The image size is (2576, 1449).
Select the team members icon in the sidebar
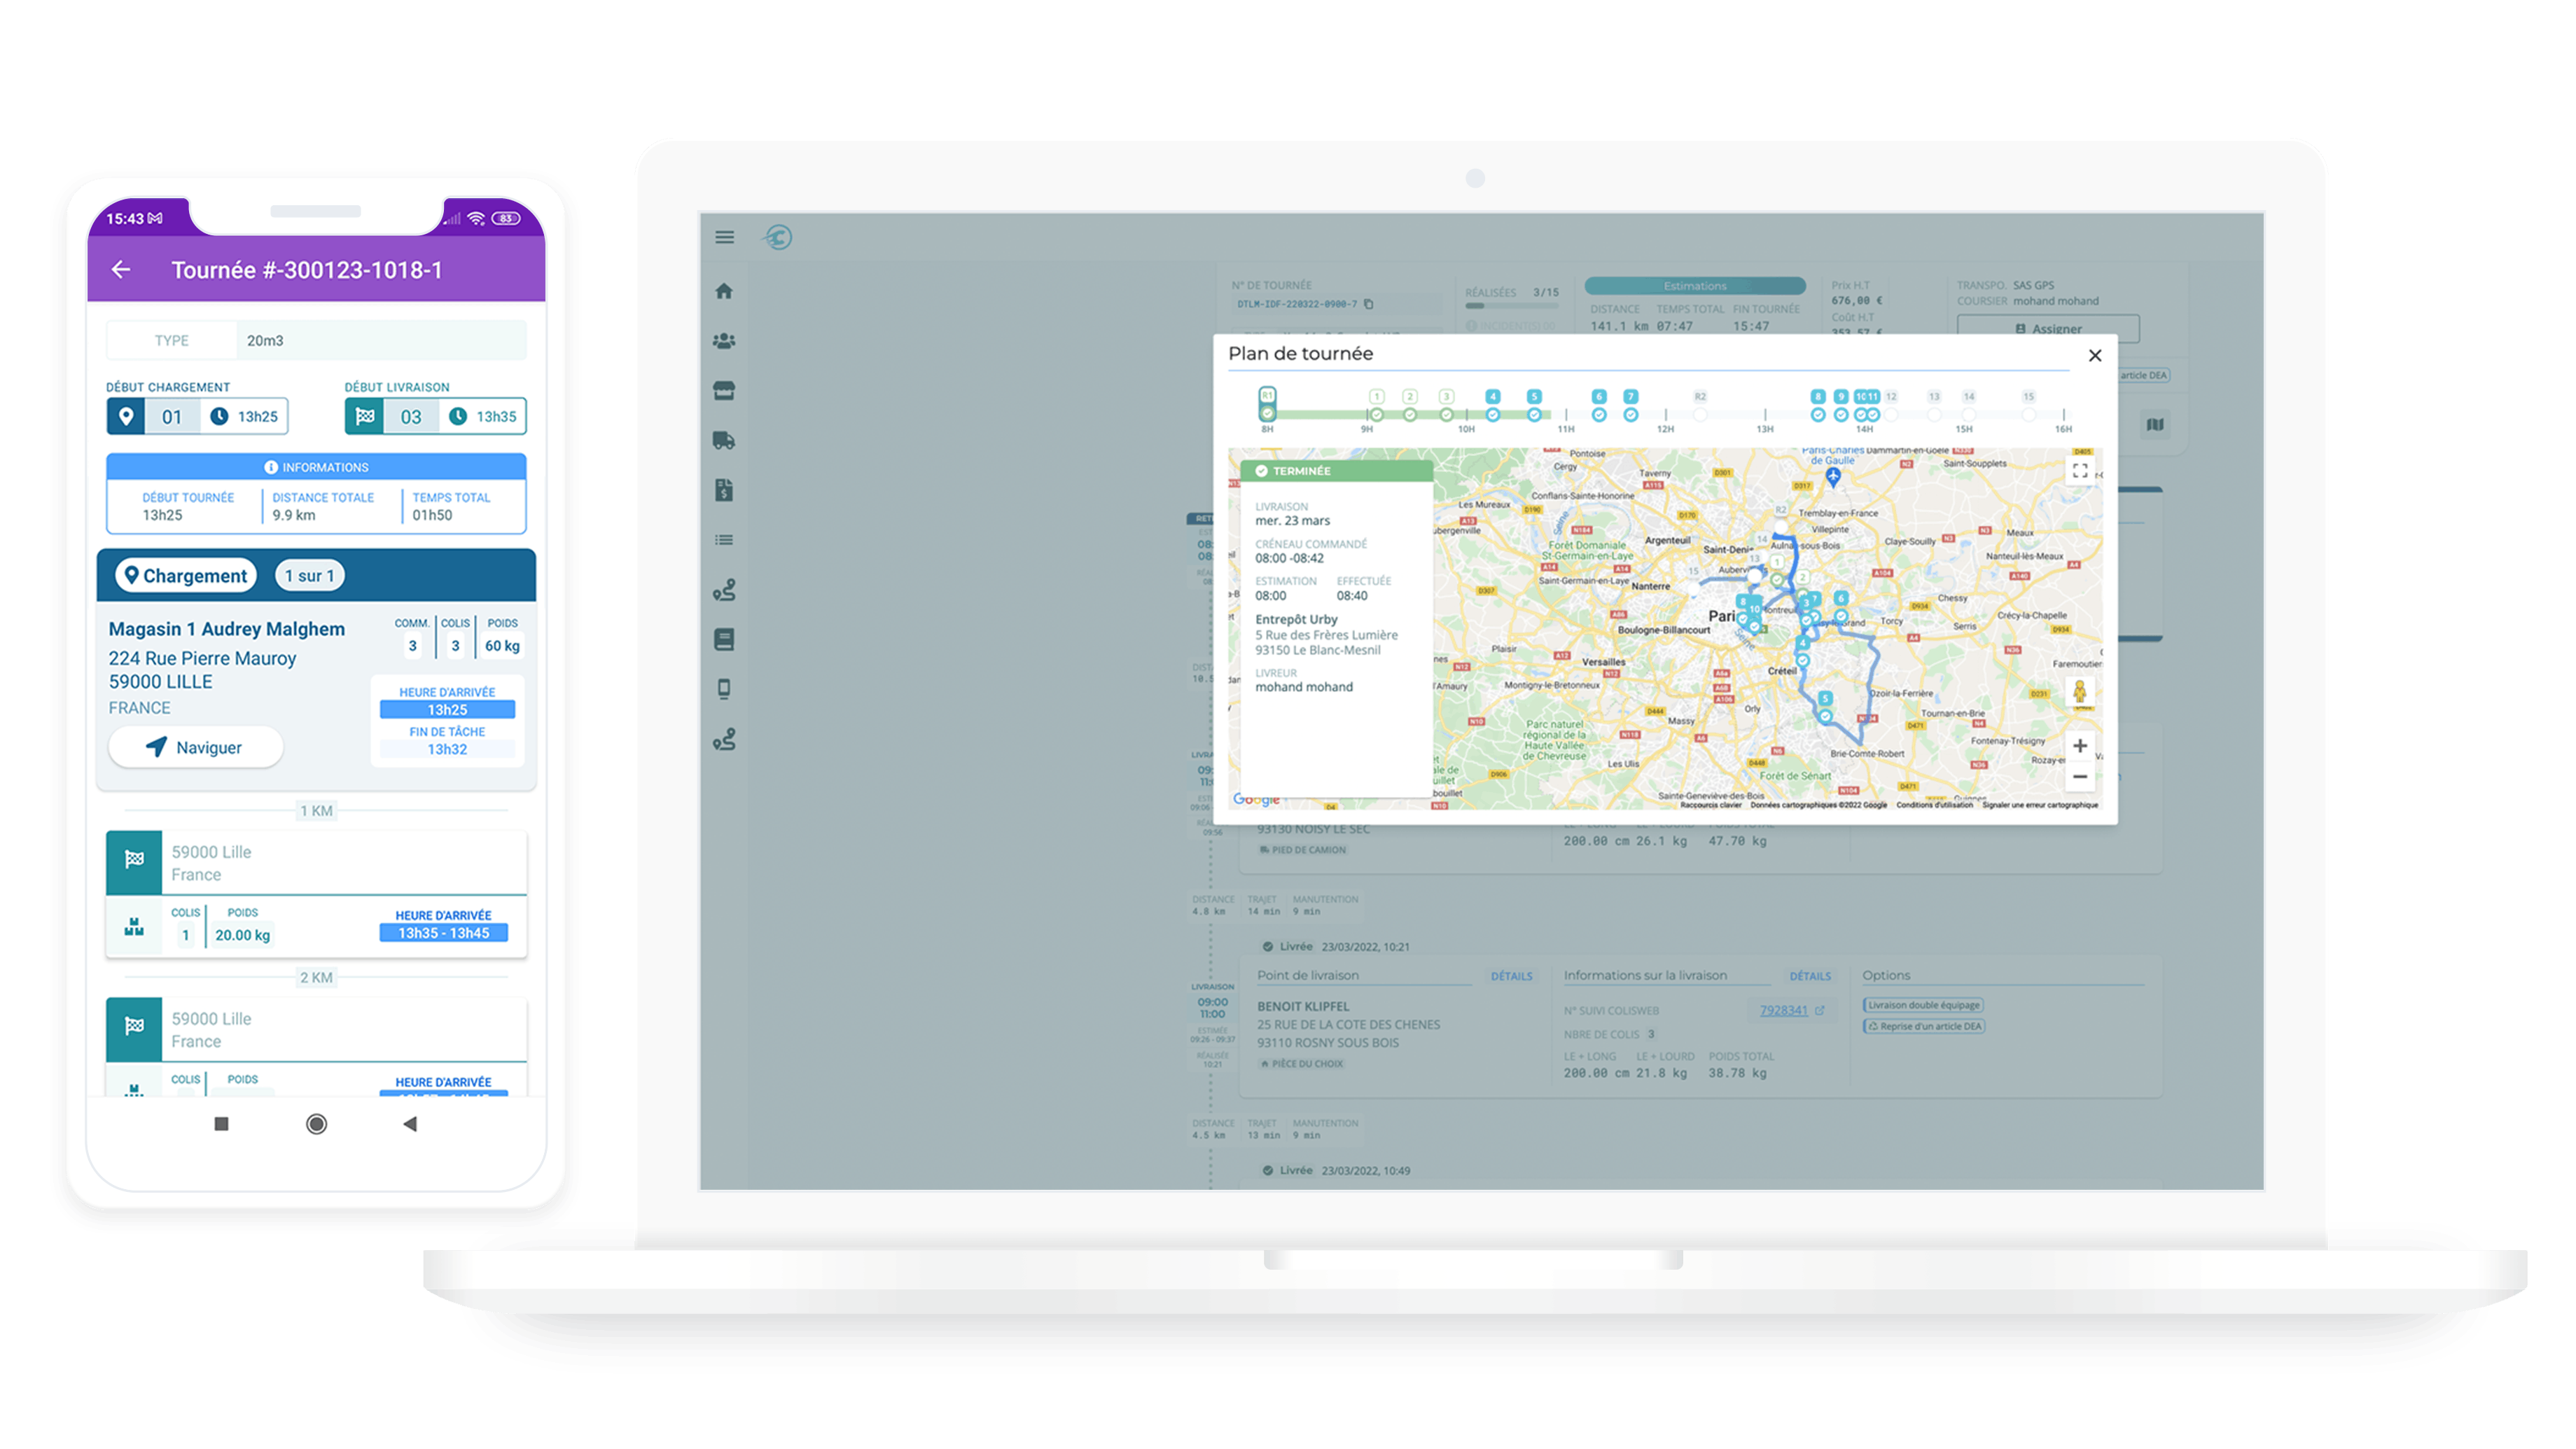coord(724,340)
